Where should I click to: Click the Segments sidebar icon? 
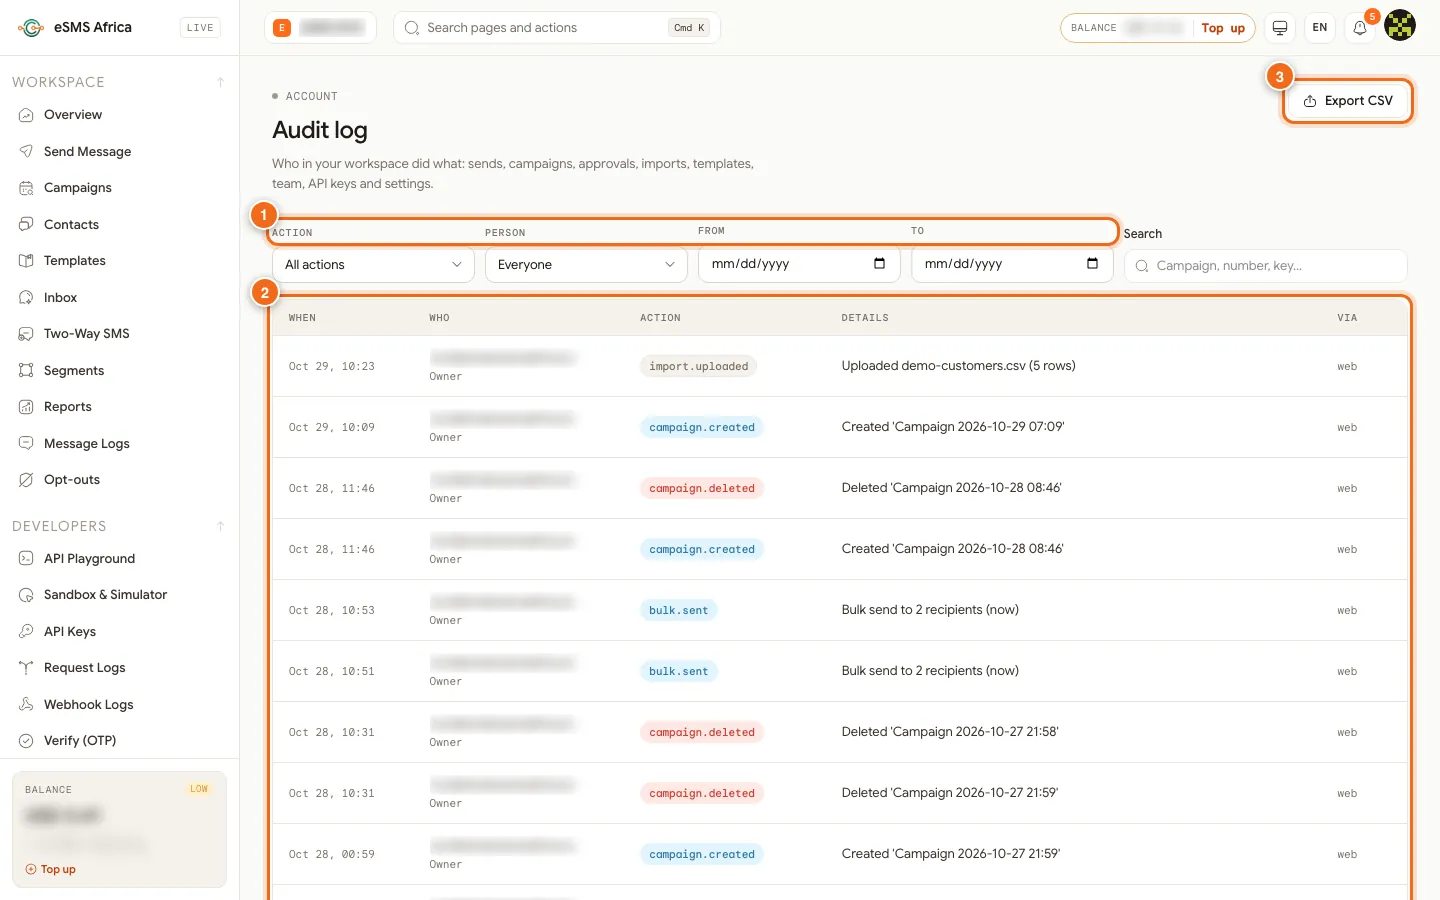[x=26, y=370]
